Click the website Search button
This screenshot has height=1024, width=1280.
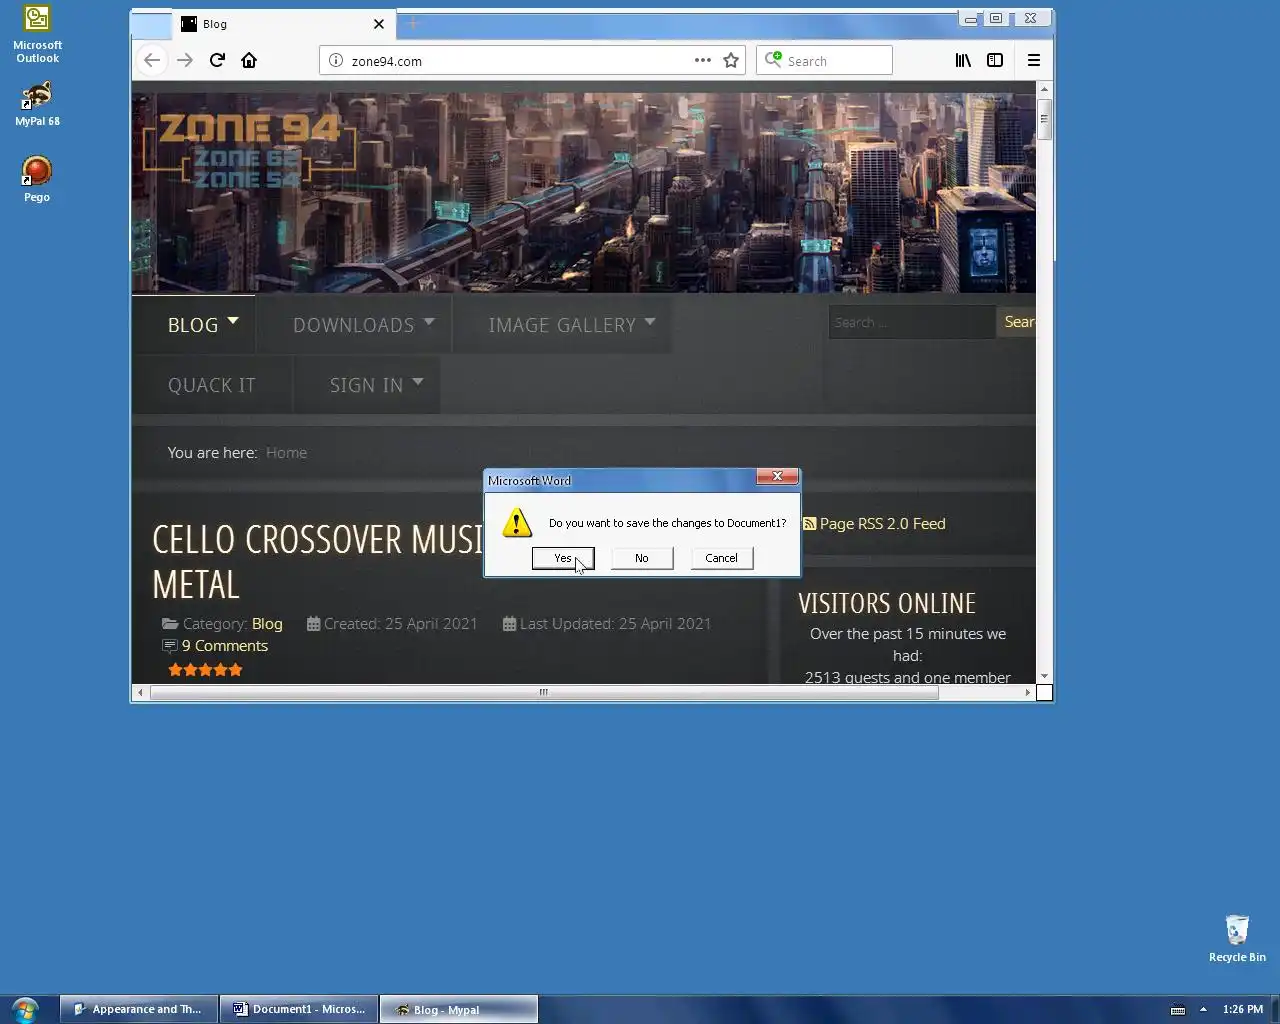coord(1017,322)
